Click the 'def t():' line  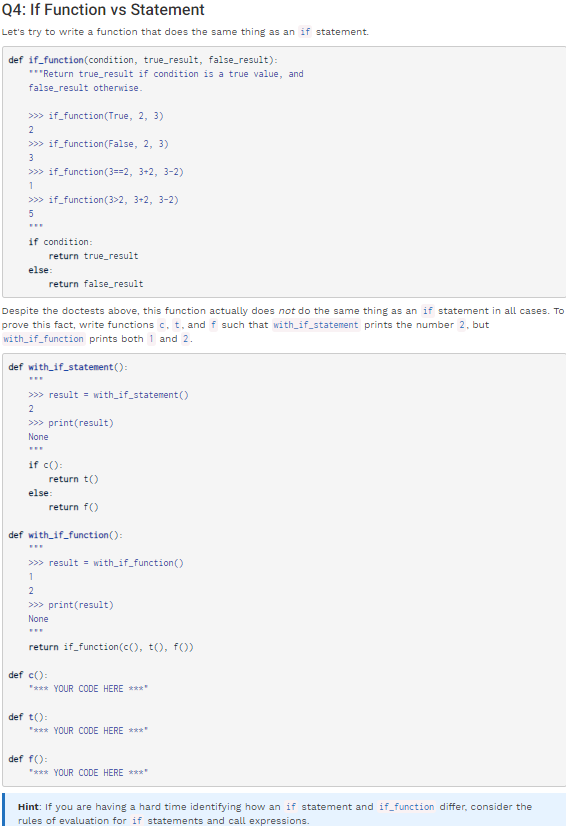coord(28,717)
